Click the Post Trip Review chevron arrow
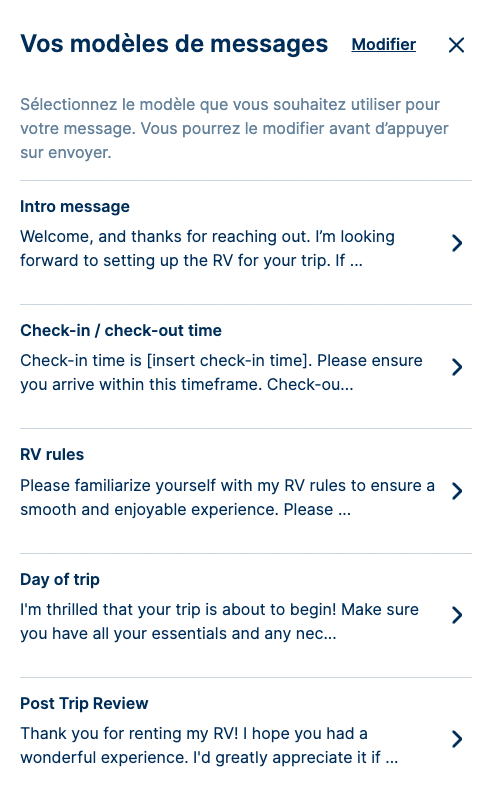The image size is (492, 803). pos(457,739)
